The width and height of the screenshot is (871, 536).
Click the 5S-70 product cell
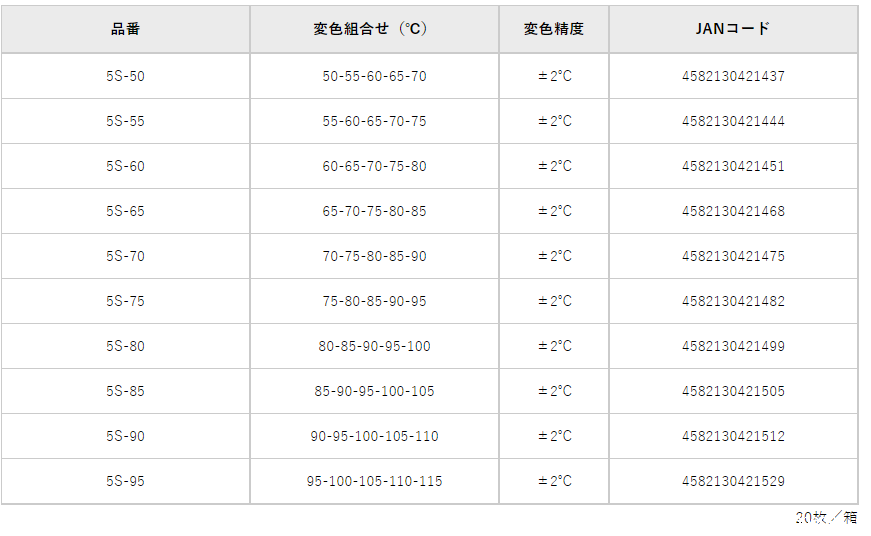tap(125, 256)
